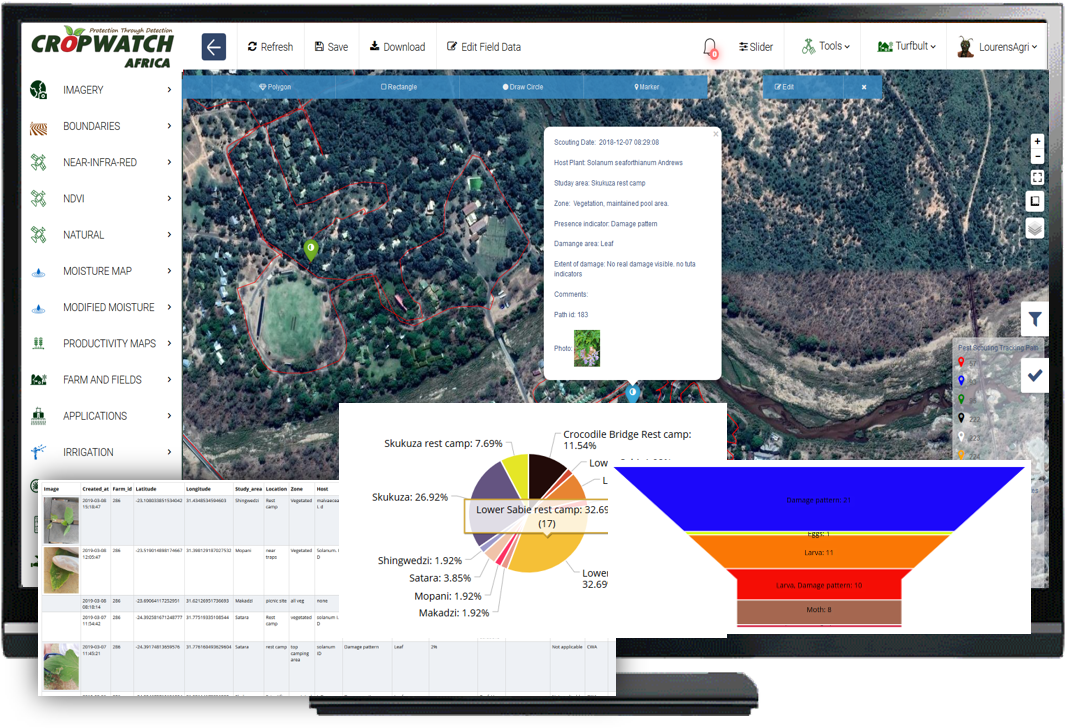Close the scouting info popup
The image size is (1066, 728).
(715, 134)
